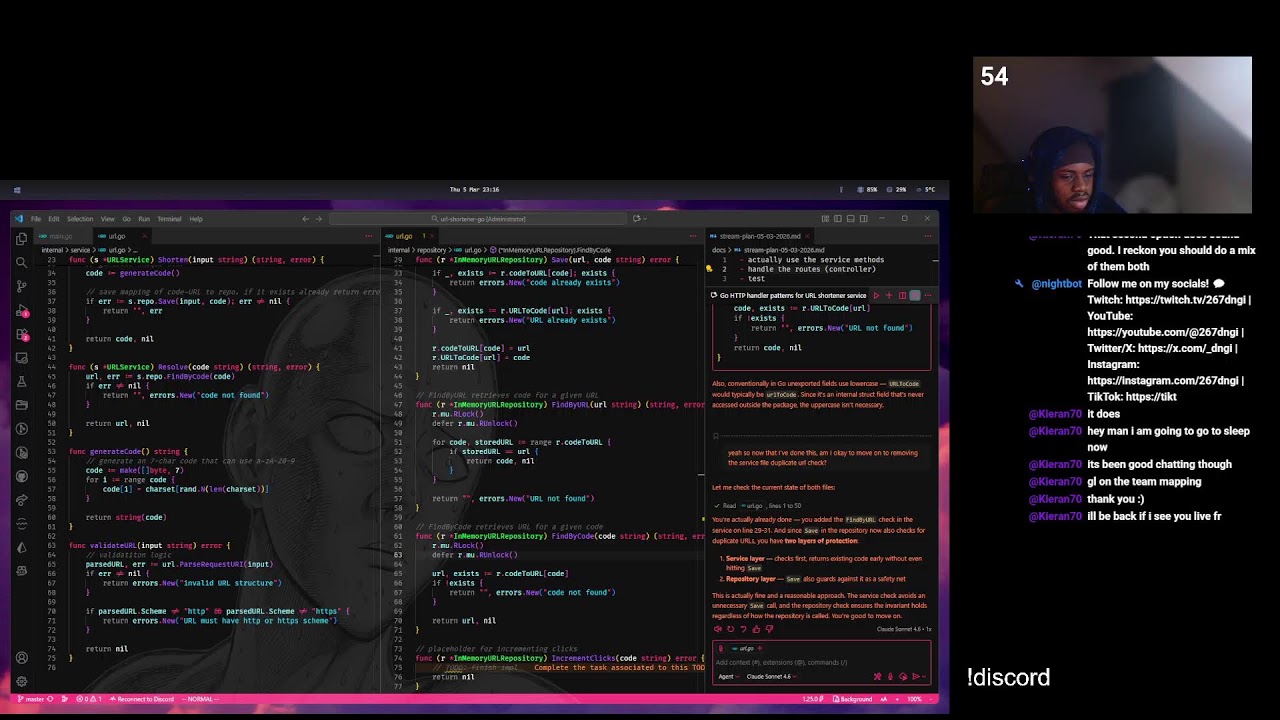The height and width of the screenshot is (720, 1280).
Task: Open the File menu
Action: coord(35,219)
